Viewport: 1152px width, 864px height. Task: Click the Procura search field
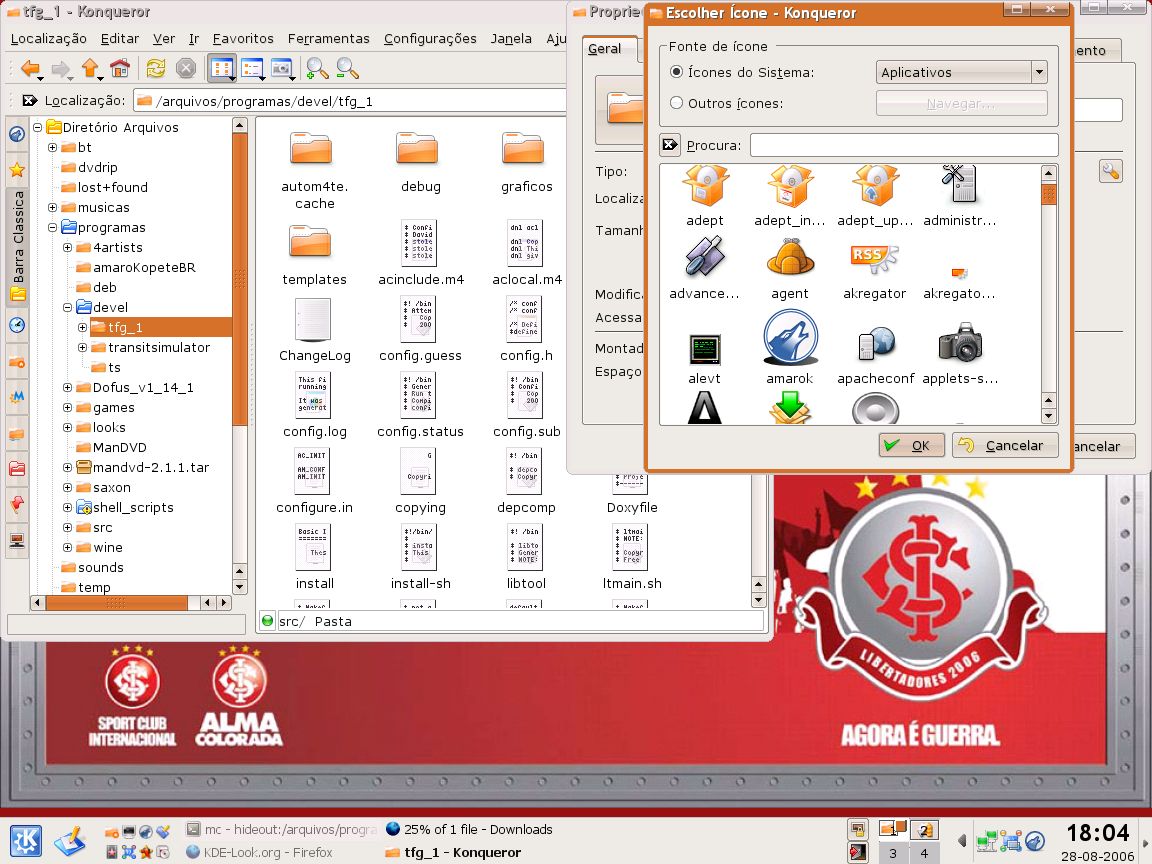click(x=904, y=145)
